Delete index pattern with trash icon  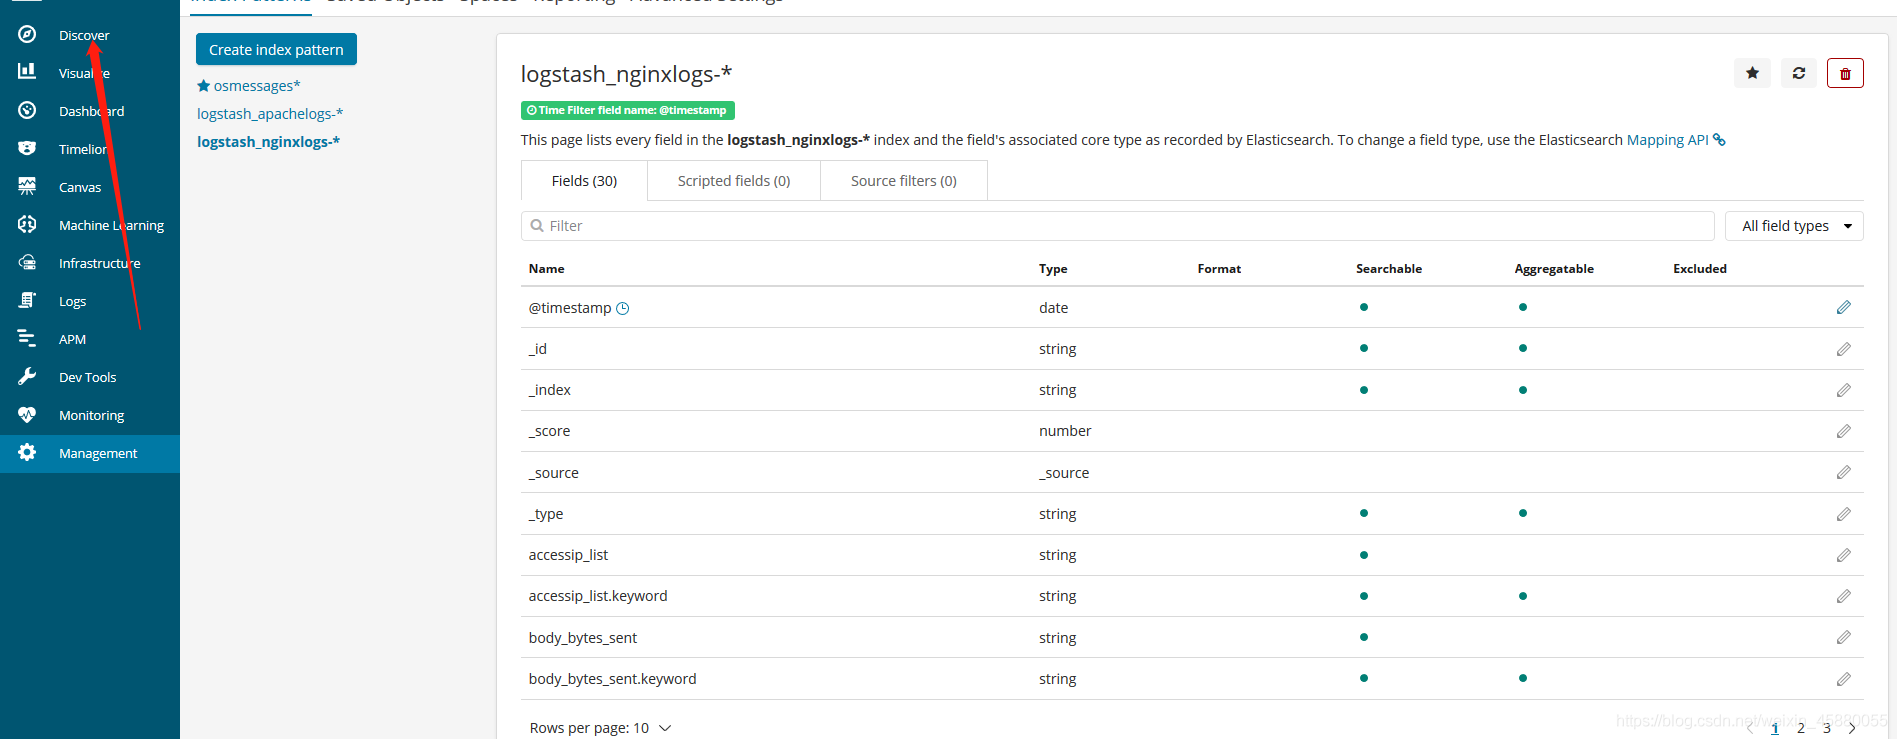click(1845, 73)
